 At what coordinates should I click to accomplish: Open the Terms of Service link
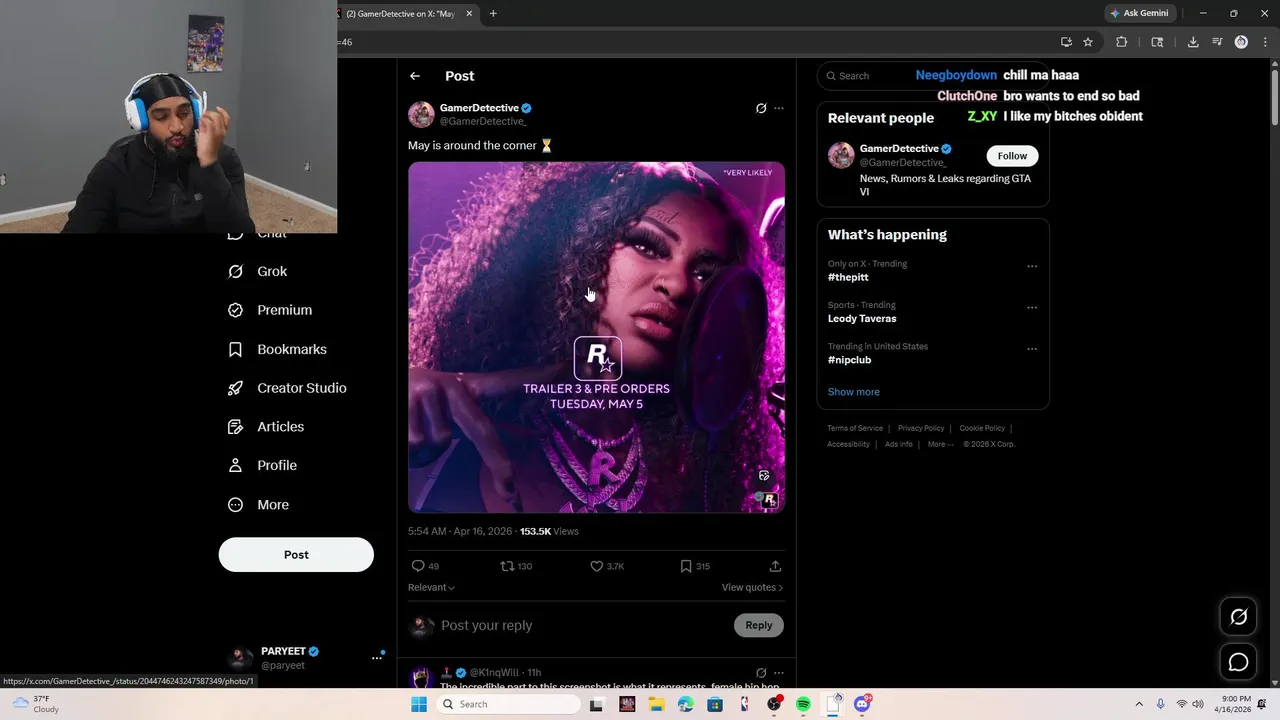855,428
